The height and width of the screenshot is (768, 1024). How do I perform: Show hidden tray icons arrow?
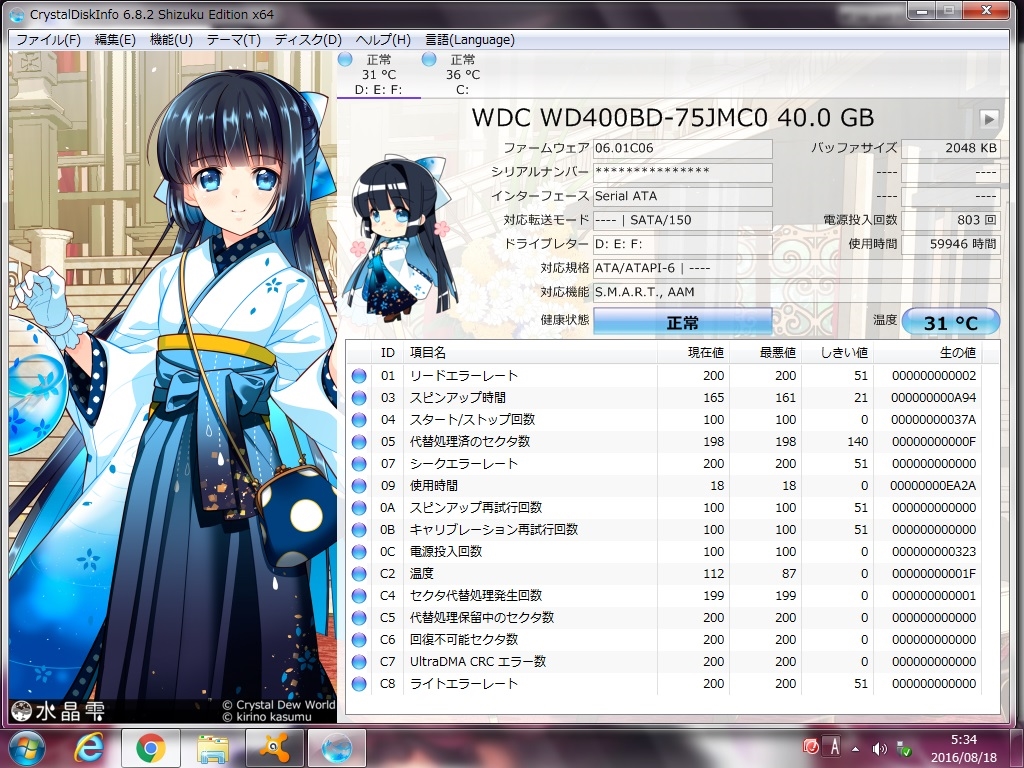point(856,748)
